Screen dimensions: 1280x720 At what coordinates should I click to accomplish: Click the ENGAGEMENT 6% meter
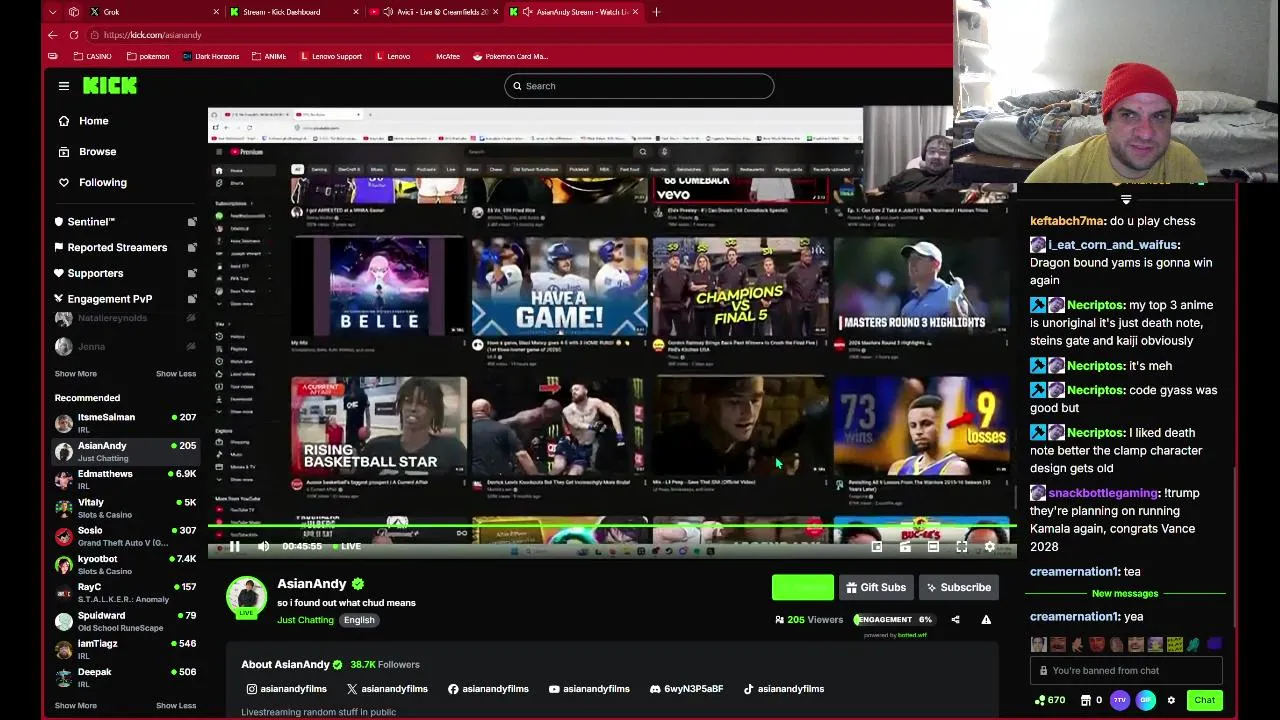894,620
